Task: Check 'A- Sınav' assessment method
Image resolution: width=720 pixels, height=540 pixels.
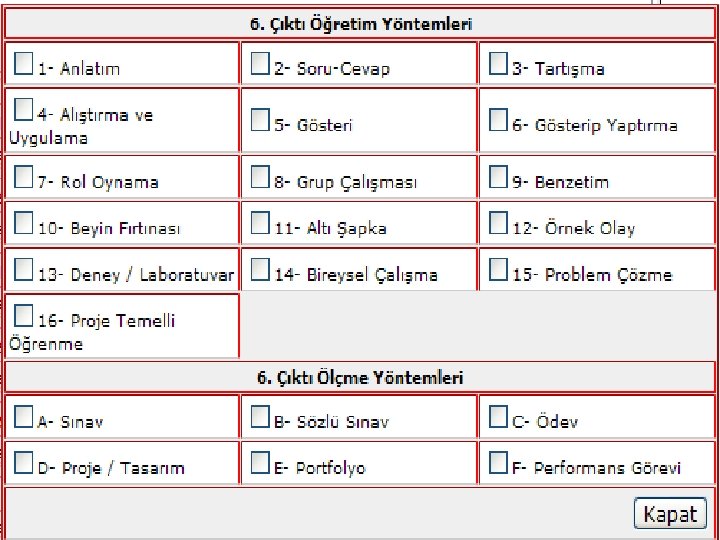Action: coord(24,419)
